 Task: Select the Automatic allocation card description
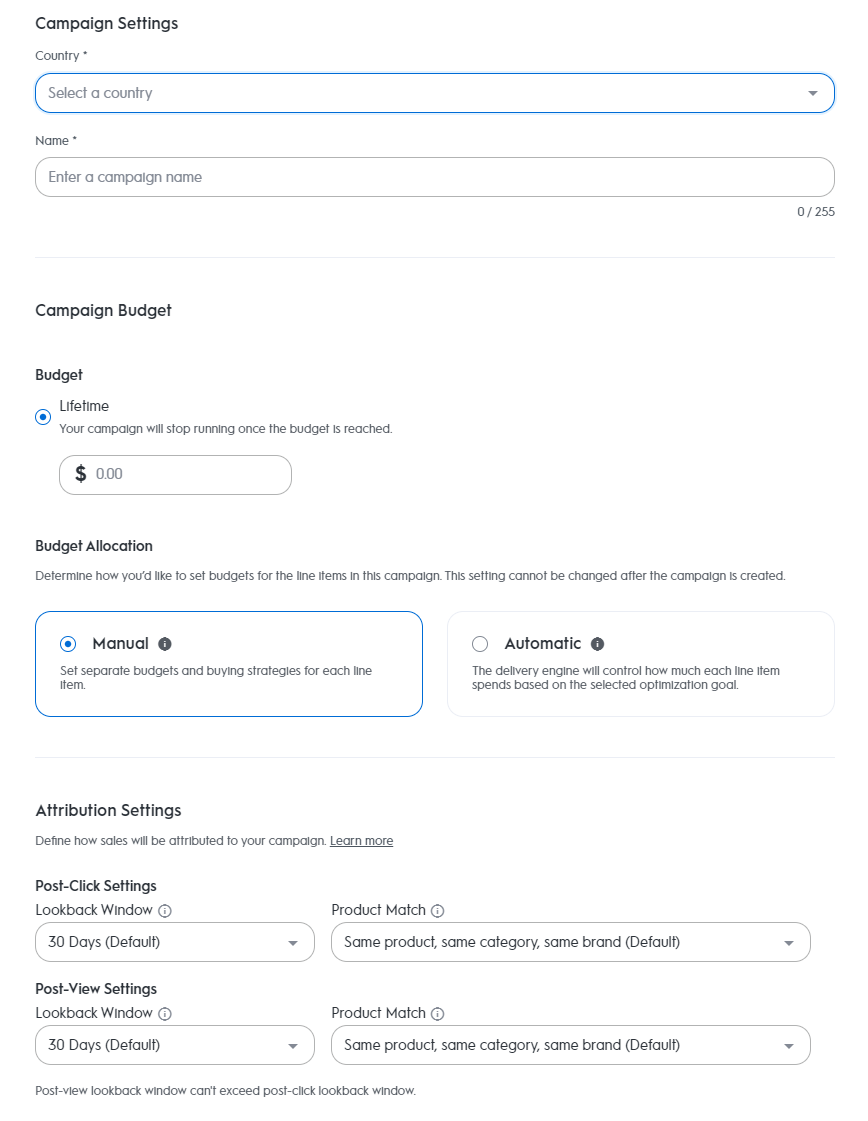pos(625,678)
